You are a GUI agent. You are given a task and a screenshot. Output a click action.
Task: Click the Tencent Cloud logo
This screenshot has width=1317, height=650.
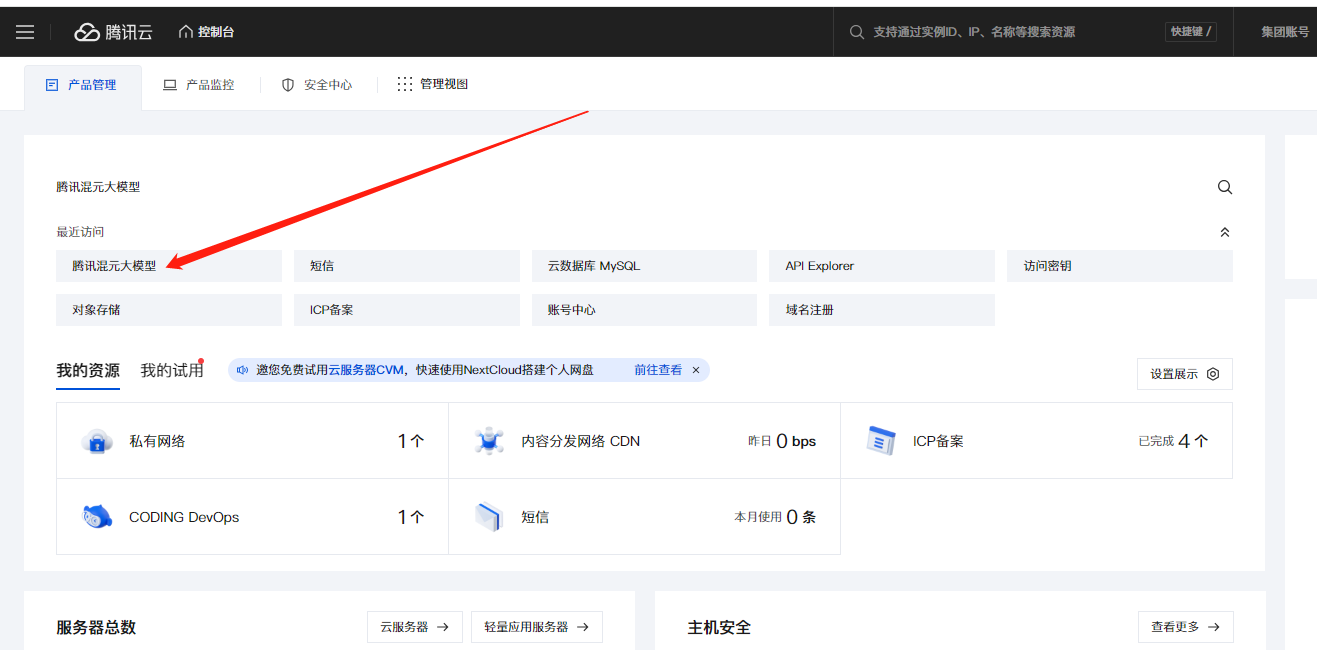click(x=113, y=32)
